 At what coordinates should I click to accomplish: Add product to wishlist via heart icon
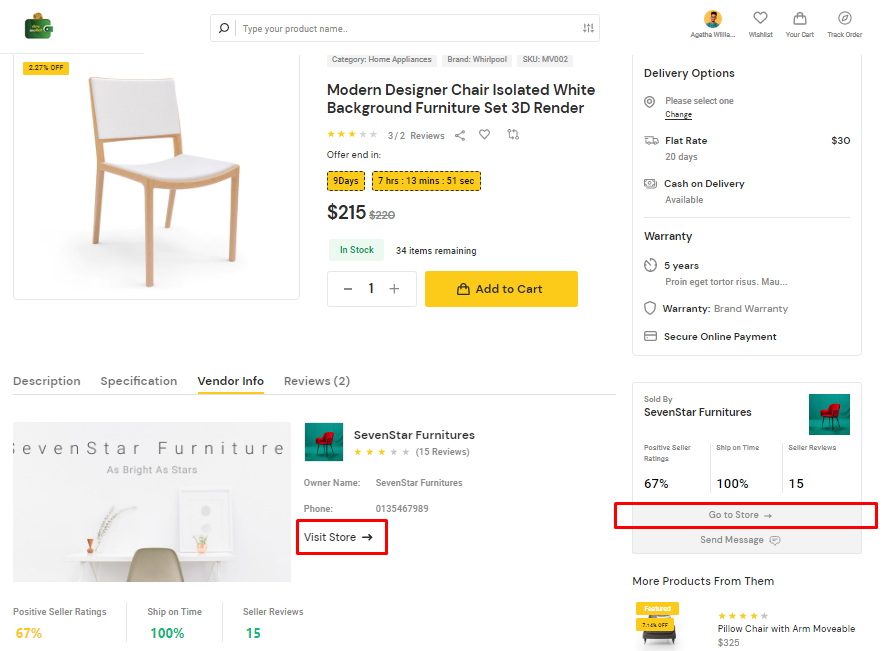pyautogui.click(x=484, y=134)
